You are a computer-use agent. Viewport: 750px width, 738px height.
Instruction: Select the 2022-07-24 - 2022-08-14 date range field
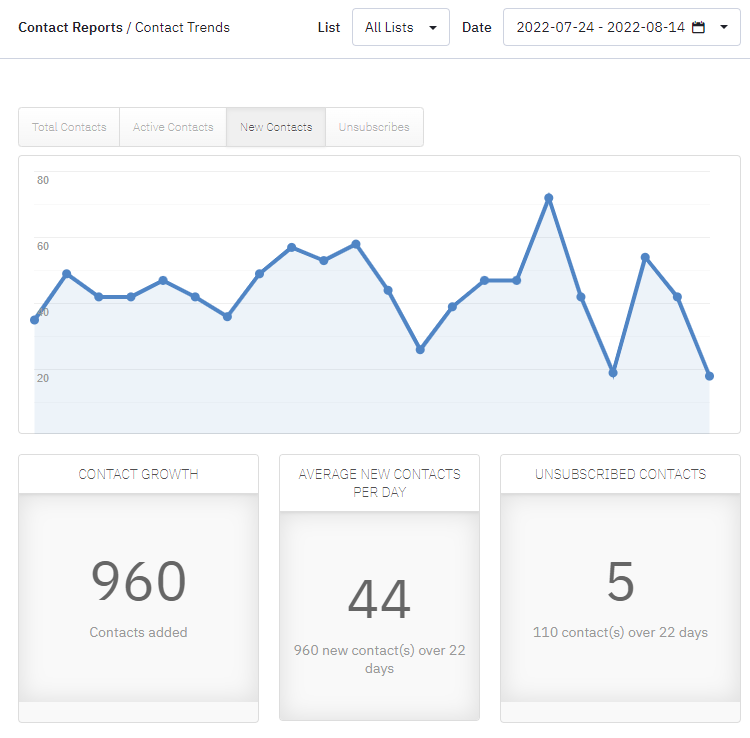(x=600, y=27)
